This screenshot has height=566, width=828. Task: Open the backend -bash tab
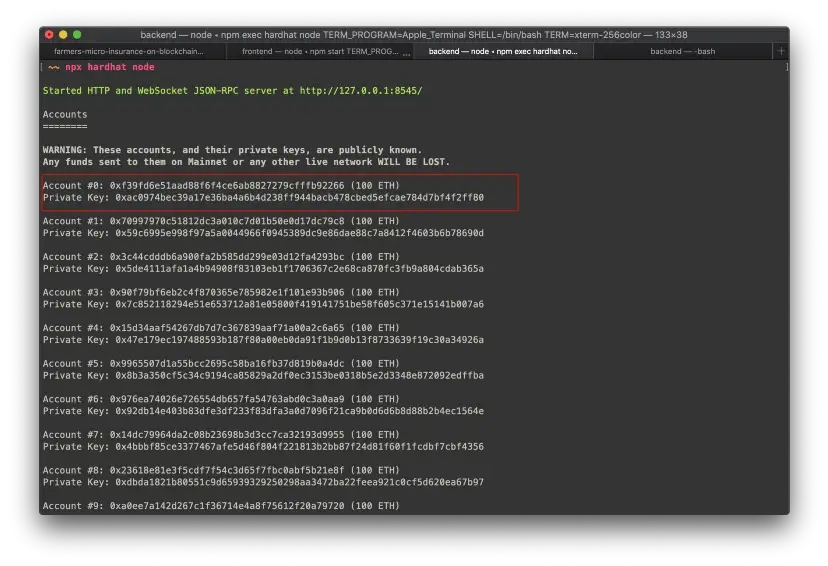683,51
